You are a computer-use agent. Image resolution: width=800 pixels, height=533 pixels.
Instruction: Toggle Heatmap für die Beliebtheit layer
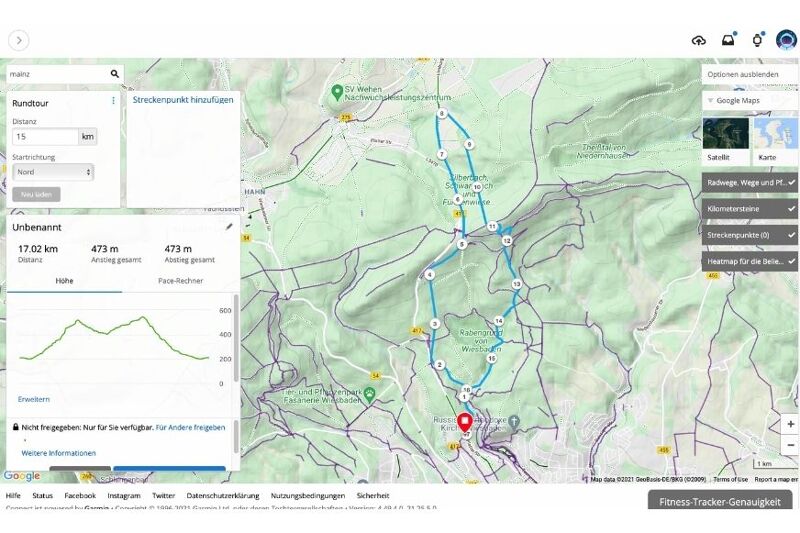pyautogui.click(x=750, y=261)
